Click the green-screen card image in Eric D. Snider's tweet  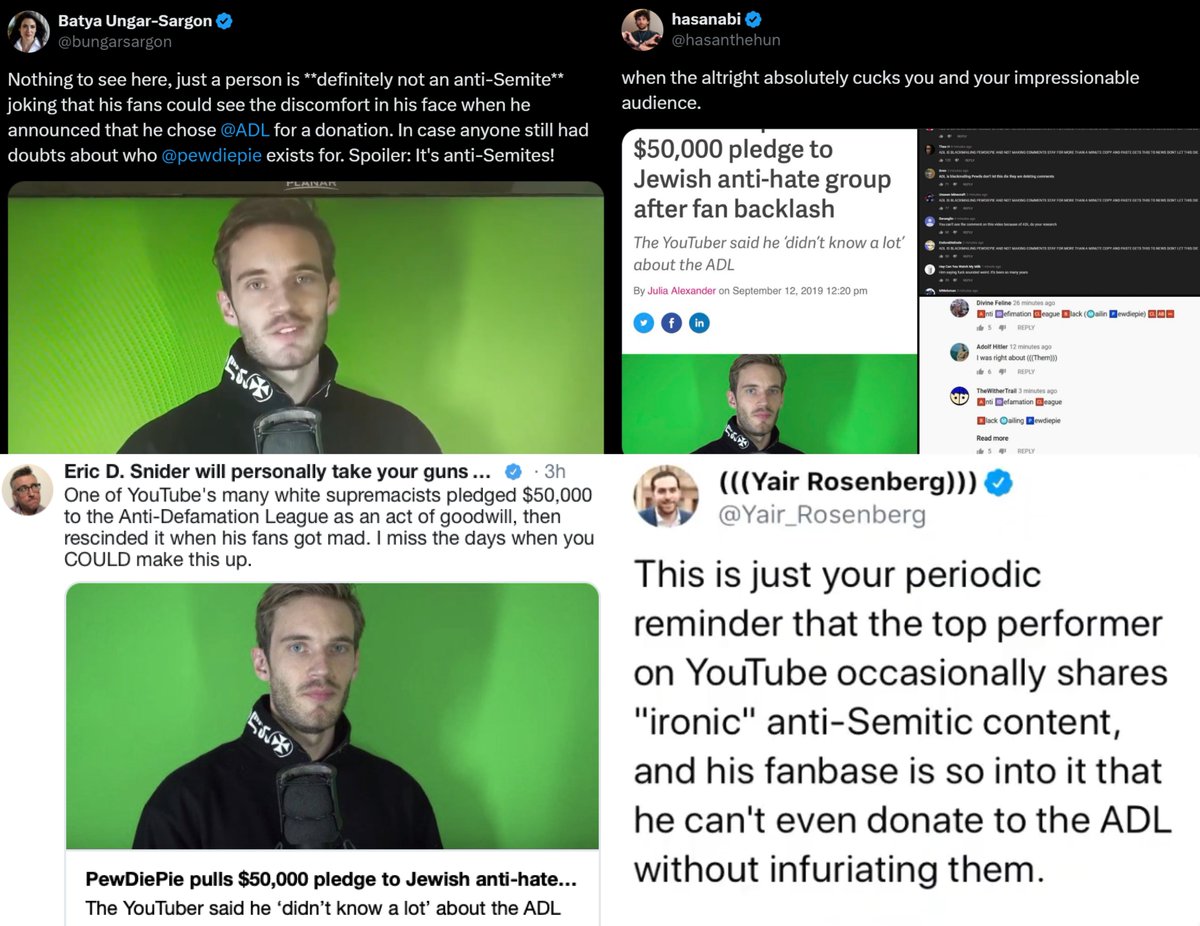332,716
